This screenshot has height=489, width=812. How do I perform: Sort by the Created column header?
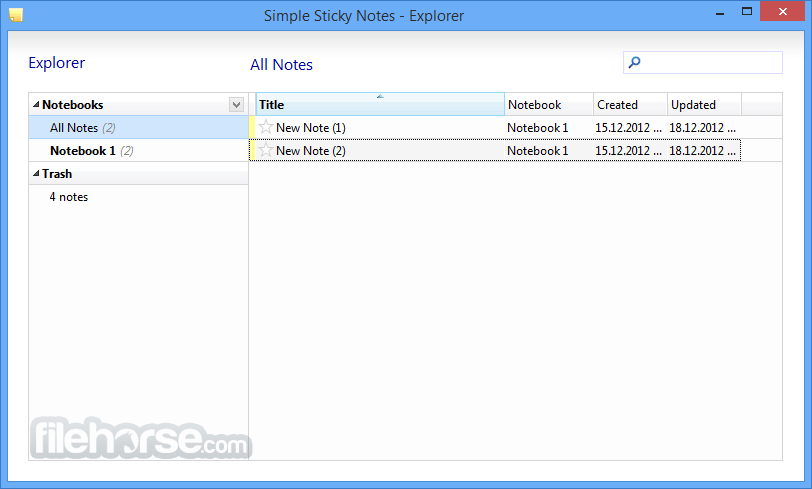click(x=630, y=105)
